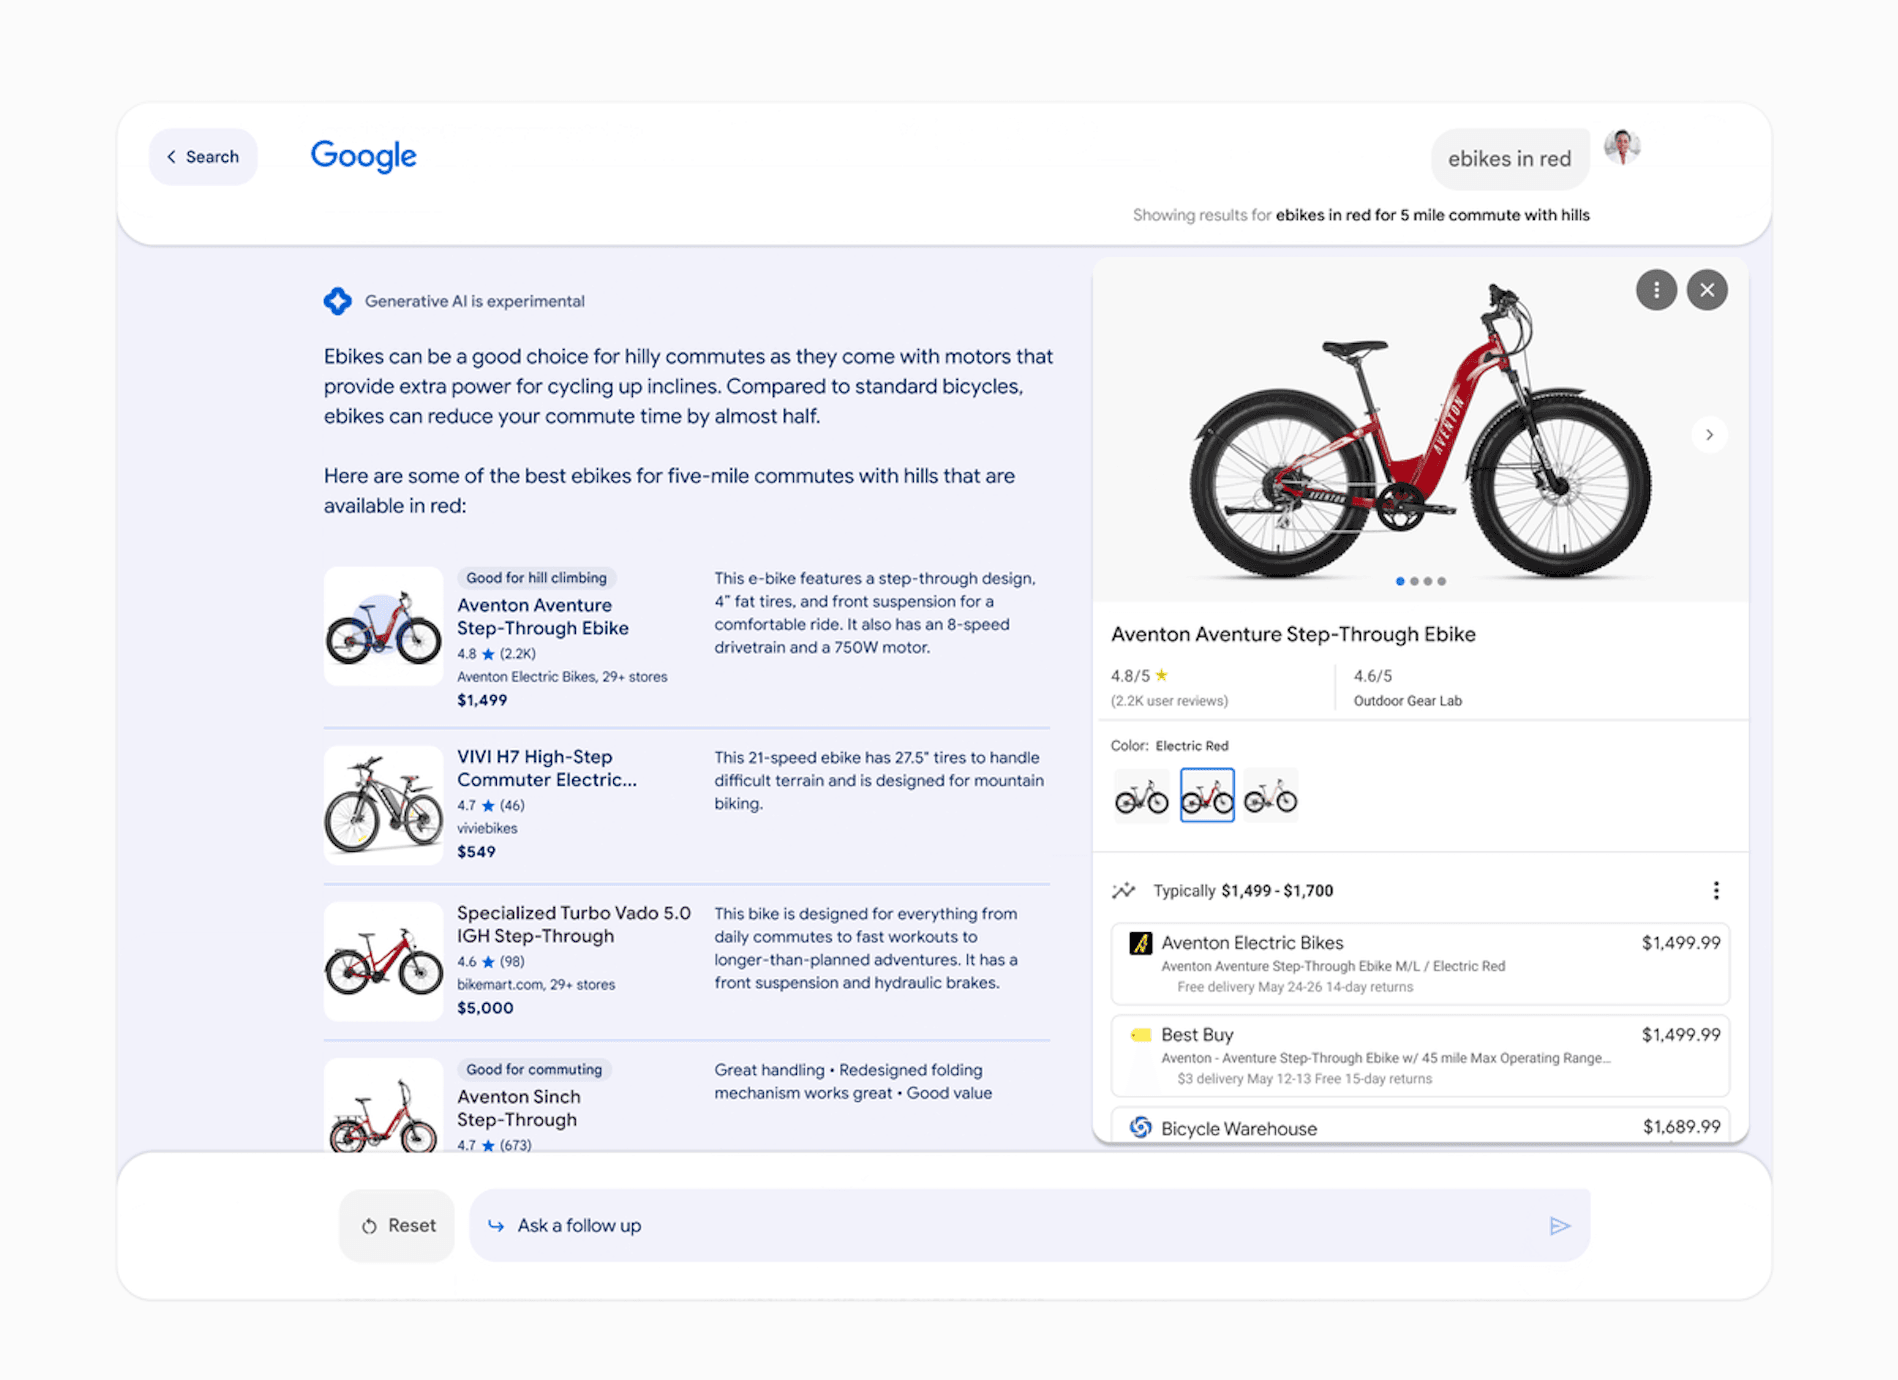Viewport: 1898px width, 1380px height.
Task: Open the three-dot menu on the product panel
Action: (x=1657, y=289)
